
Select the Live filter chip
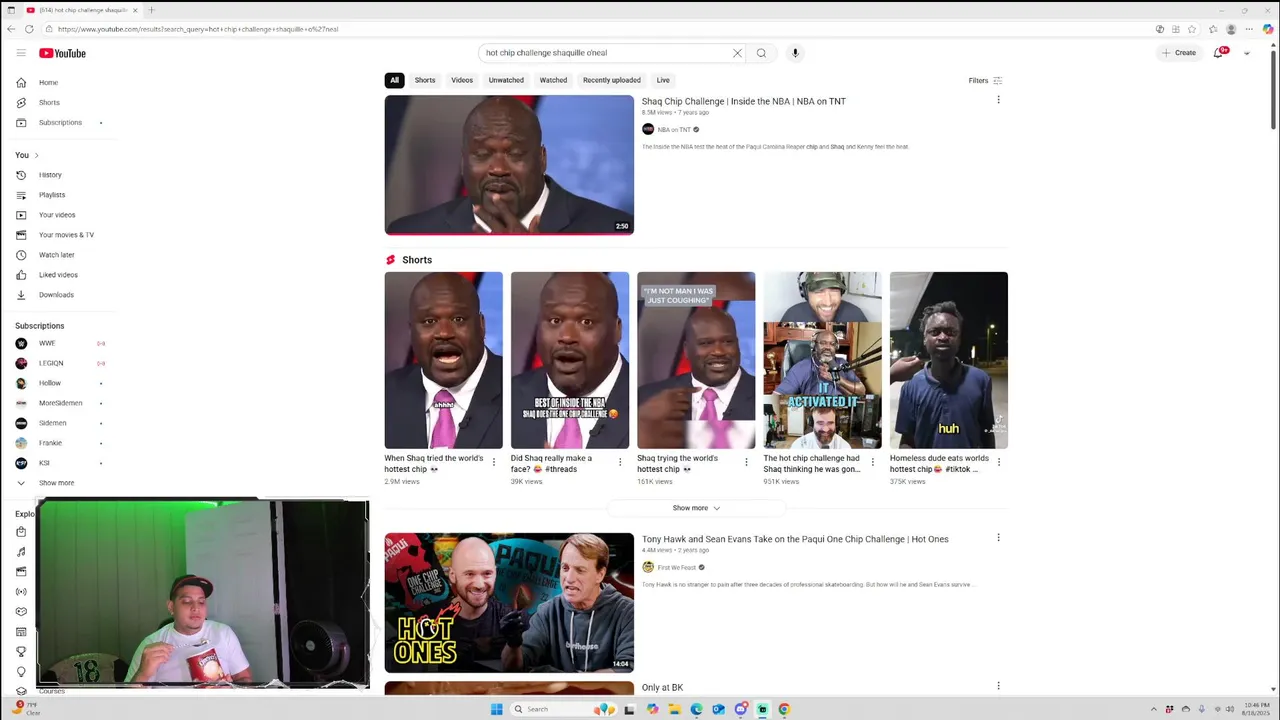coord(663,80)
